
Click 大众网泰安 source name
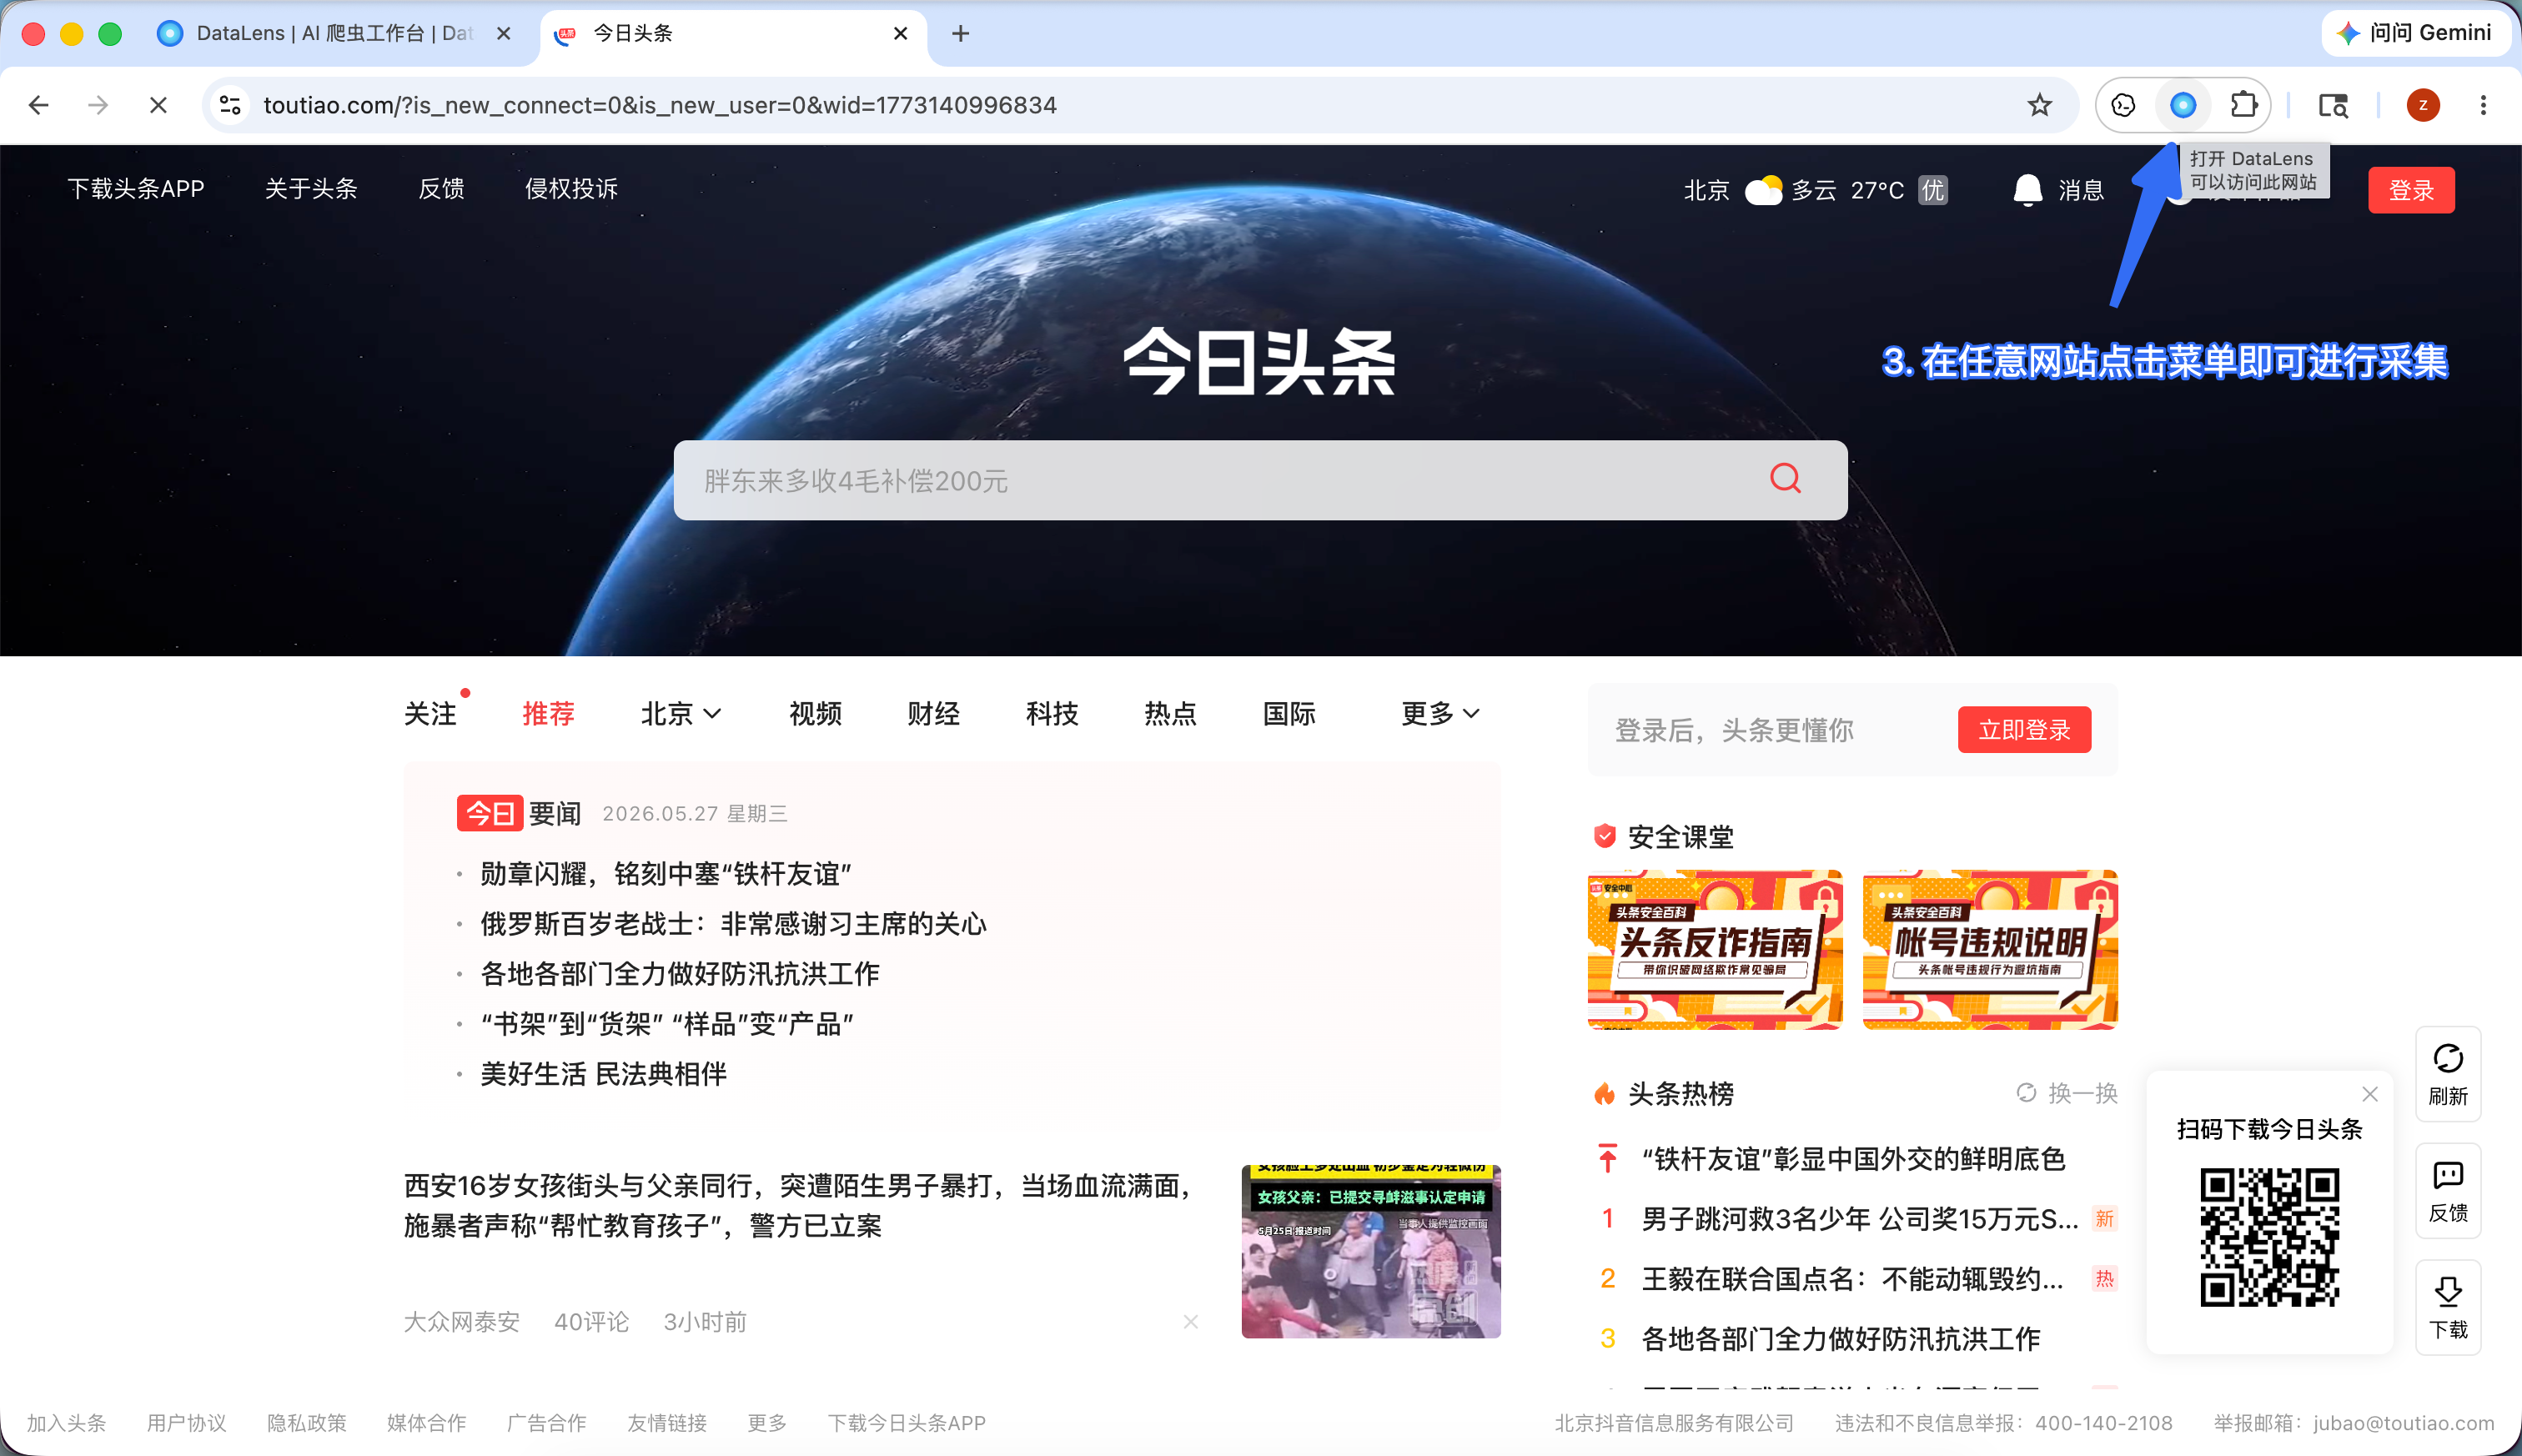point(462,1322)
